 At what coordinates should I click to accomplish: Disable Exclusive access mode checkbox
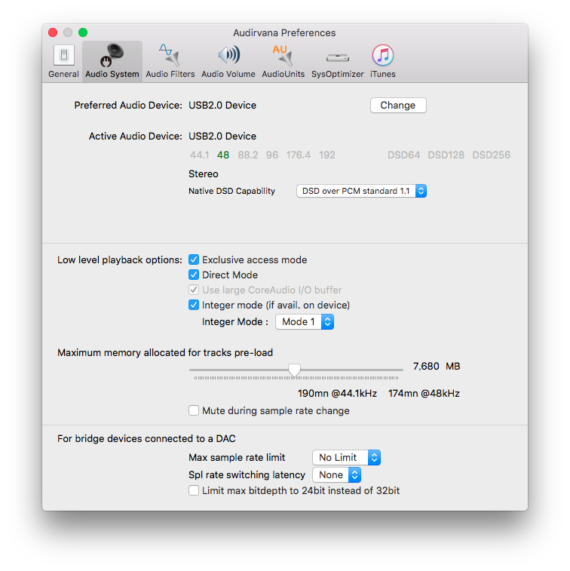pos(194,260)
